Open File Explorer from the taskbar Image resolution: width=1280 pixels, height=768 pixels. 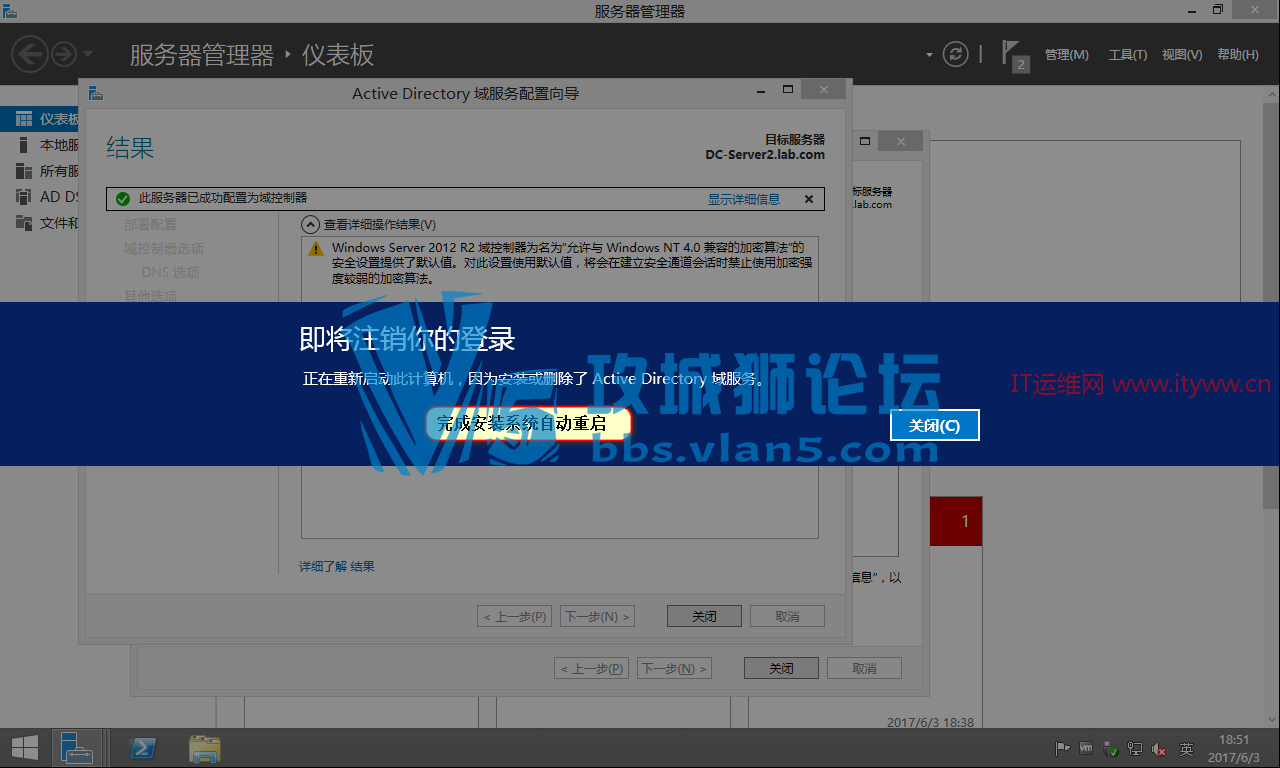pos(204,748)
